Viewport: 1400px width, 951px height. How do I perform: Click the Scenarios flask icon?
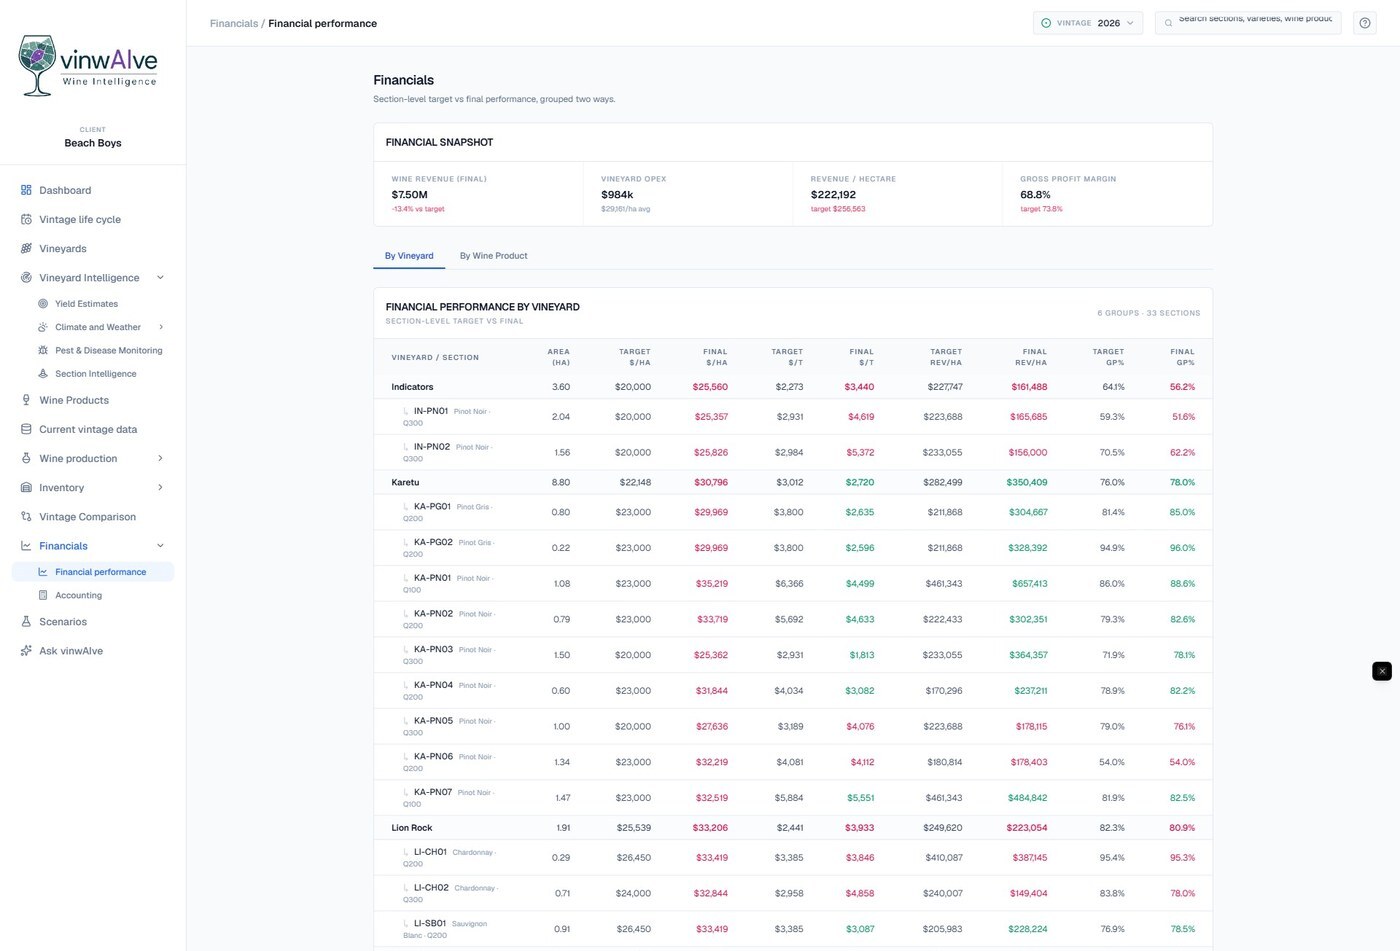(x=26, y=621)
